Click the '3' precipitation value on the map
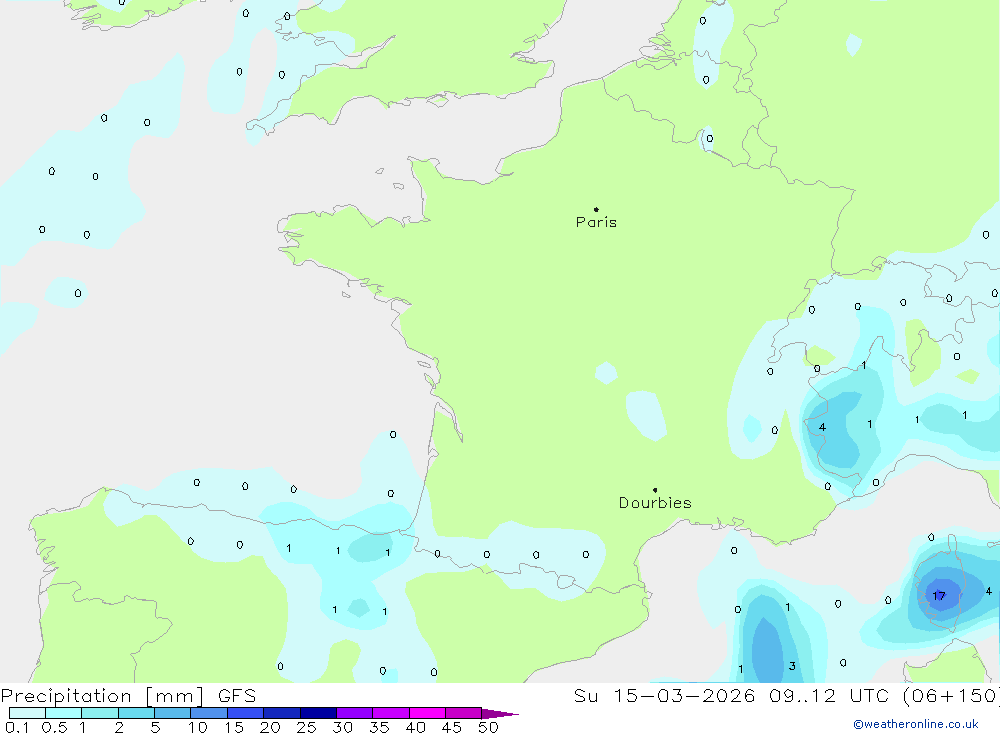The width and height of the screenshot is (1000, 733). pos(792,666)
